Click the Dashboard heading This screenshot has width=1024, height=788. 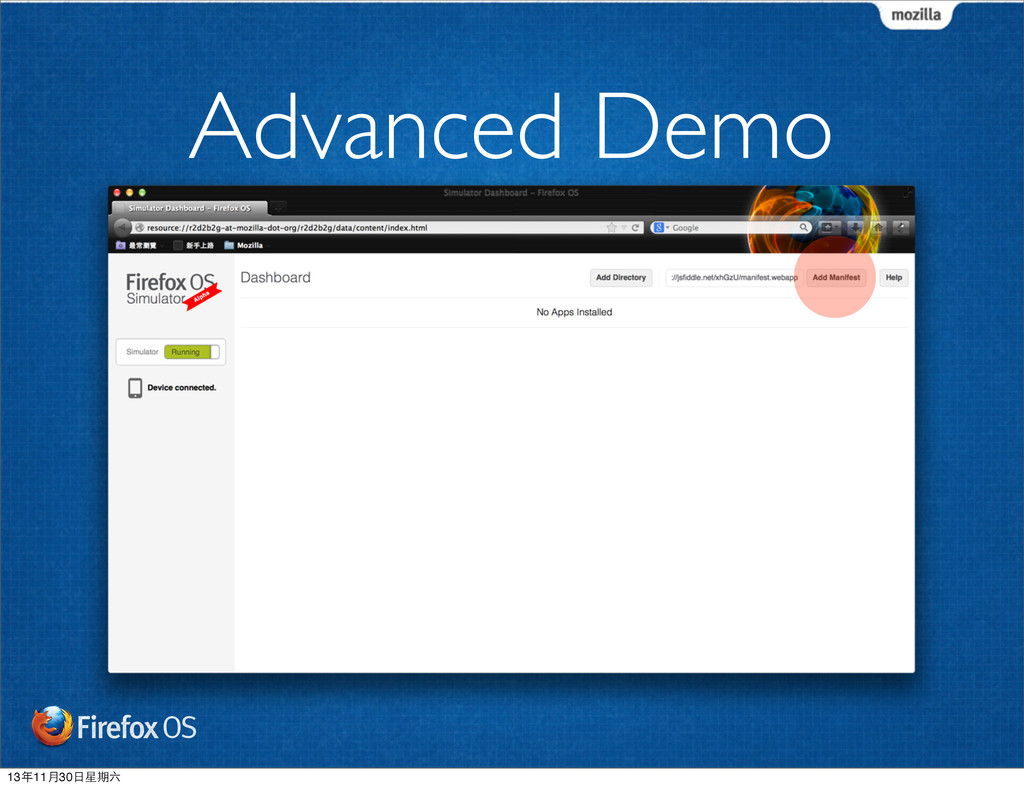pos(276,277)
